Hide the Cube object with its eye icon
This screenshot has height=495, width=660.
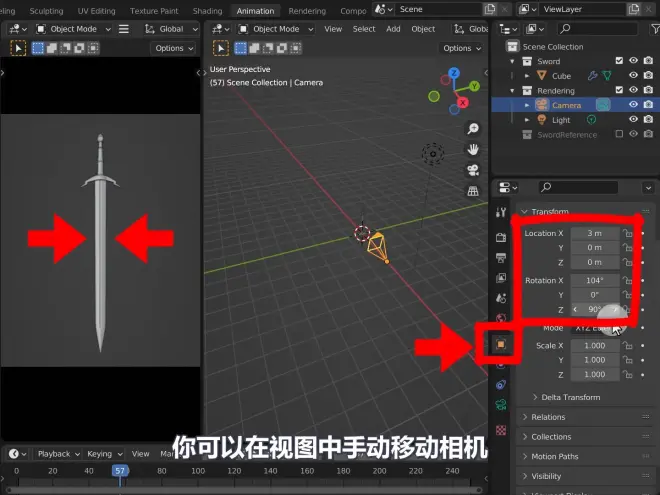pos(633,75)
